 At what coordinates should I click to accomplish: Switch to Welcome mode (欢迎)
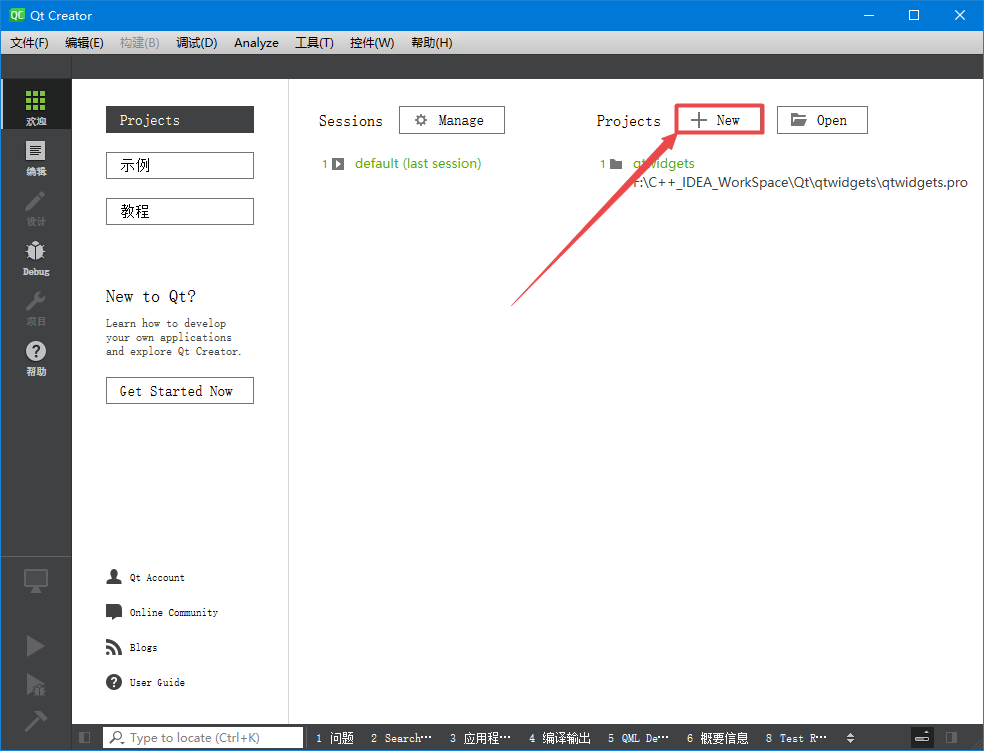click(36, 105)
